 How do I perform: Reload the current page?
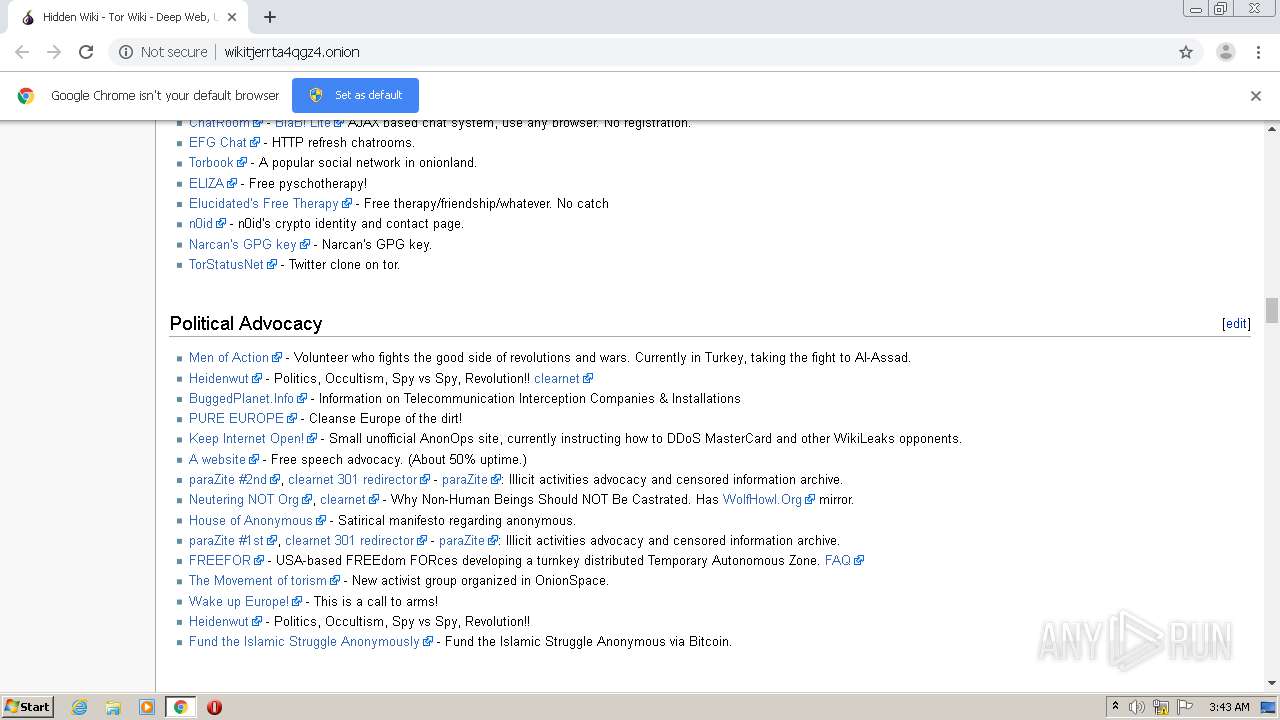[x=86, y=52]
